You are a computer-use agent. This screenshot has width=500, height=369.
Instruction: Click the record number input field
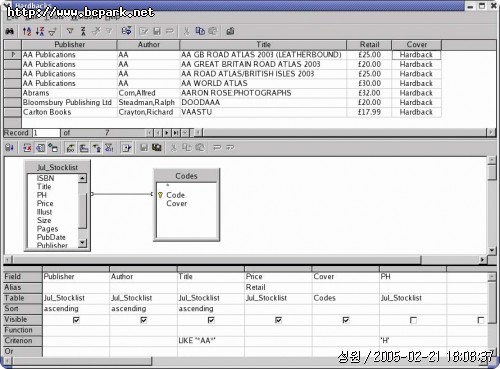pos(46,133)
